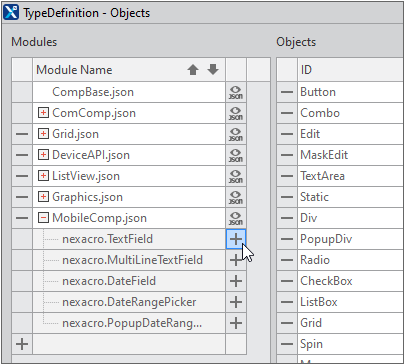Add nexacro.TextField object with plus icon
Image resolution: width=404 pixels, height=364 pixels.
click(236, 239)
